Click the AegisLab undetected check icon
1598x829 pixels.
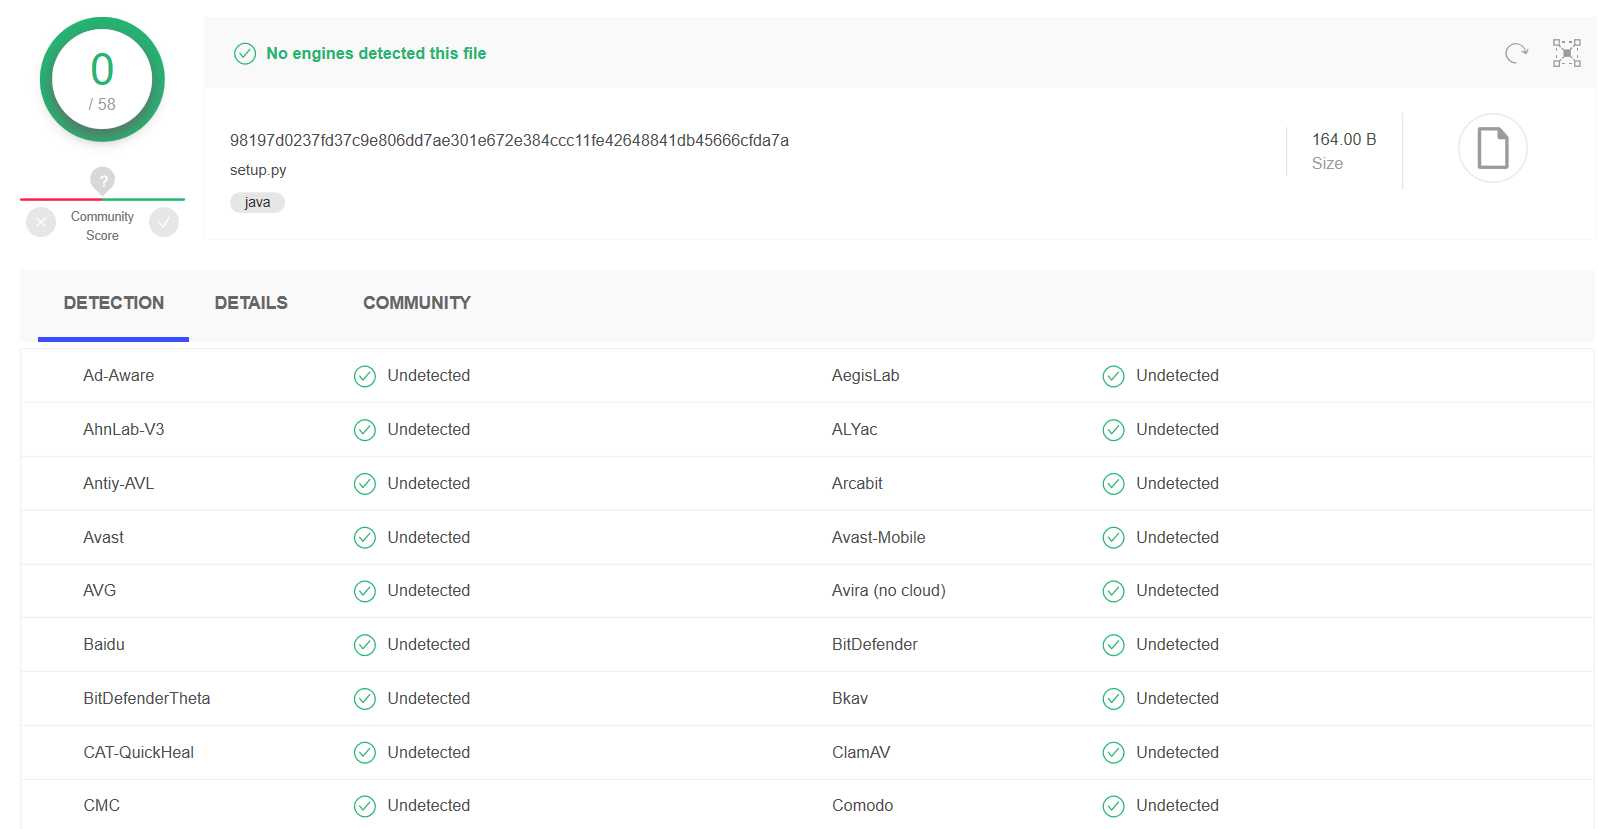point(1113,376)
